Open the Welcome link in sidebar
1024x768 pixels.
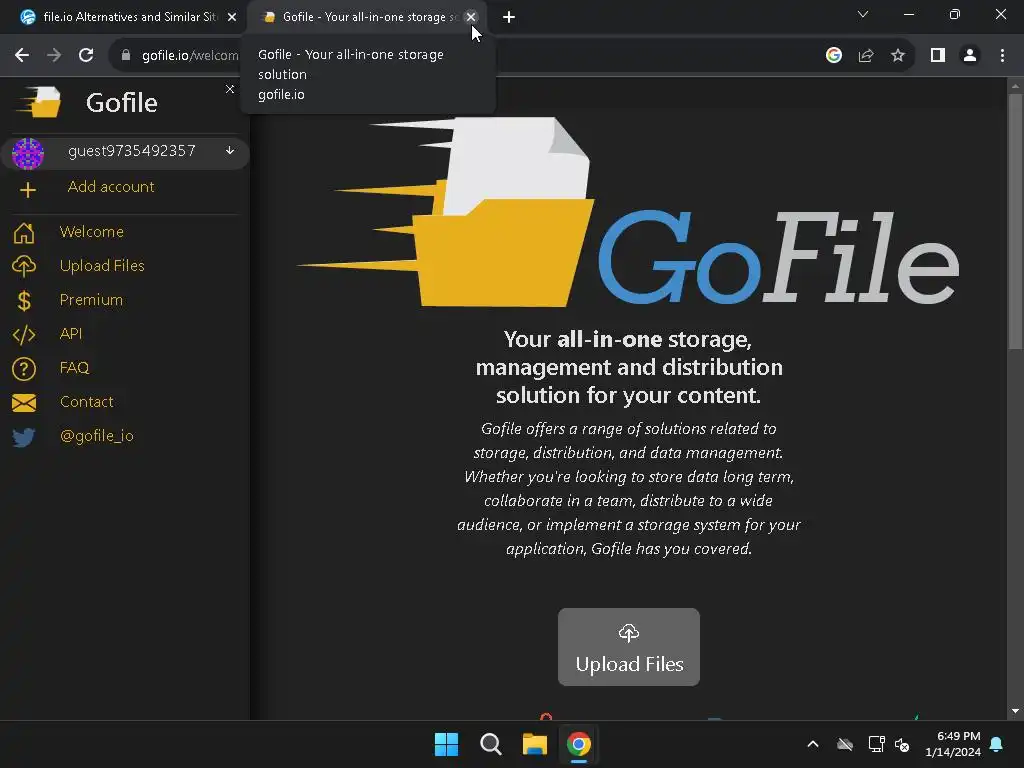[91, 232]
